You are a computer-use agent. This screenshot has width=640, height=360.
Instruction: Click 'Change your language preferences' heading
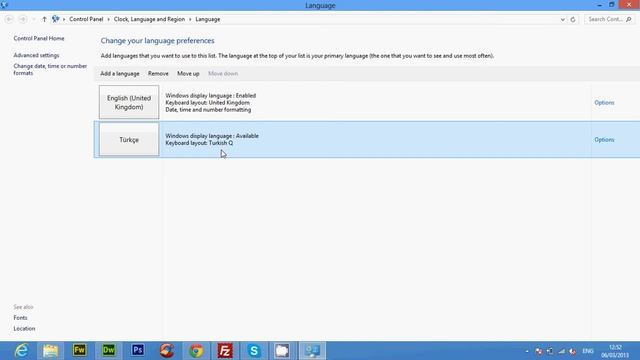click(158, 41)
